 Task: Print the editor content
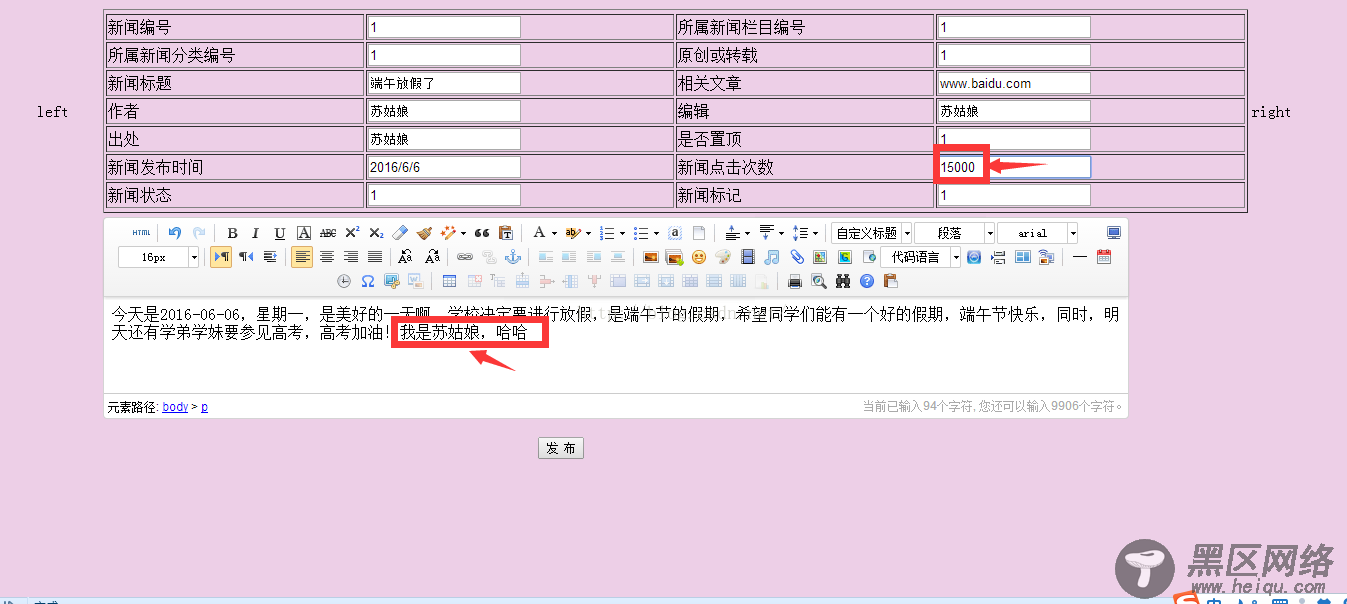click(x=795, y=281)
